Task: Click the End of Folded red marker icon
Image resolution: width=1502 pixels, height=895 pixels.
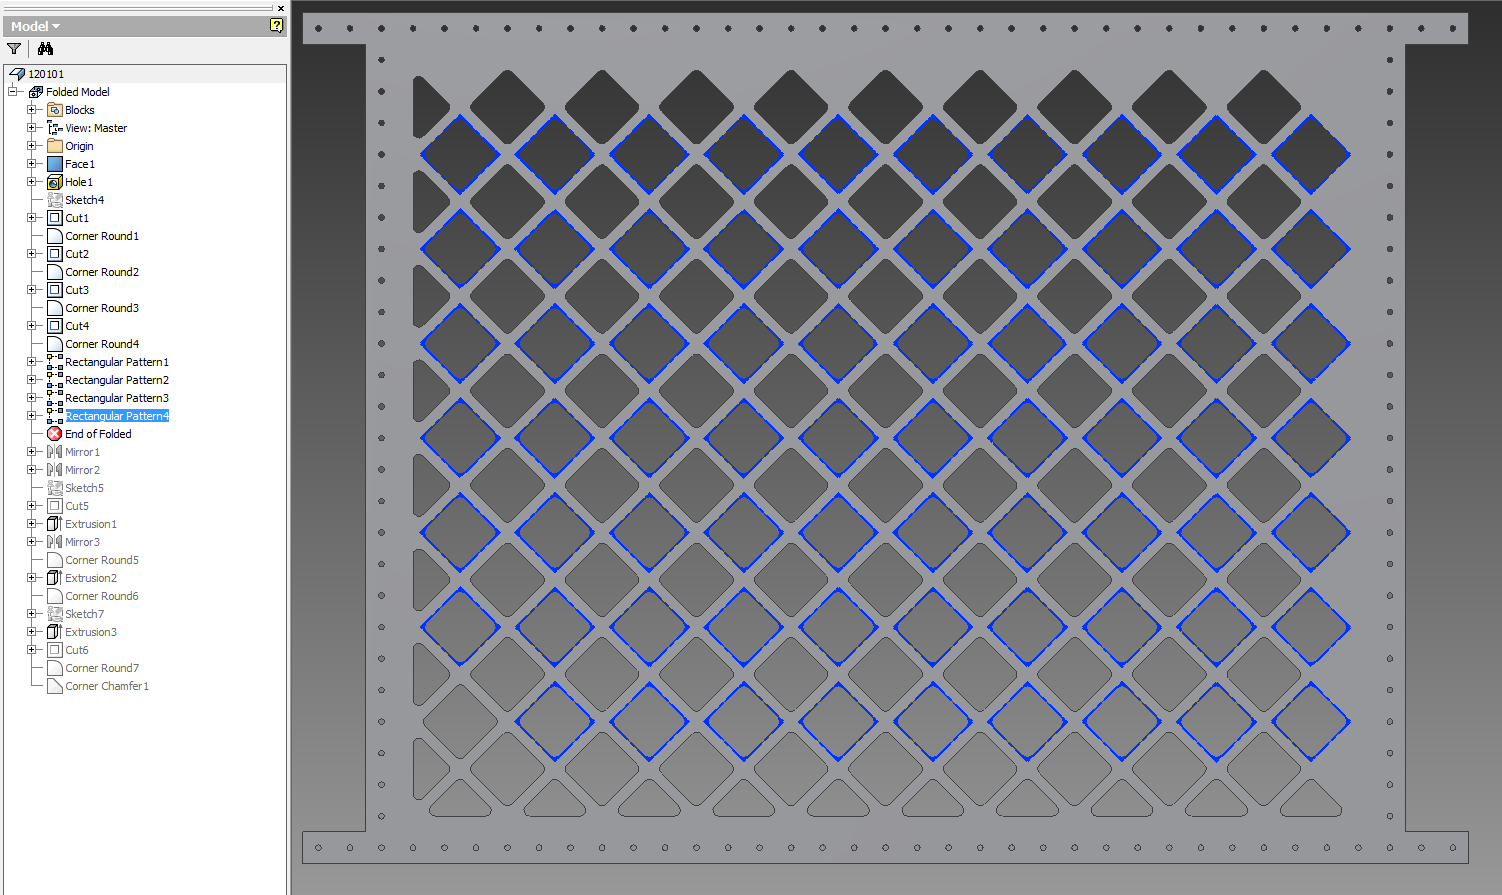Action: (x=55, y=434)
